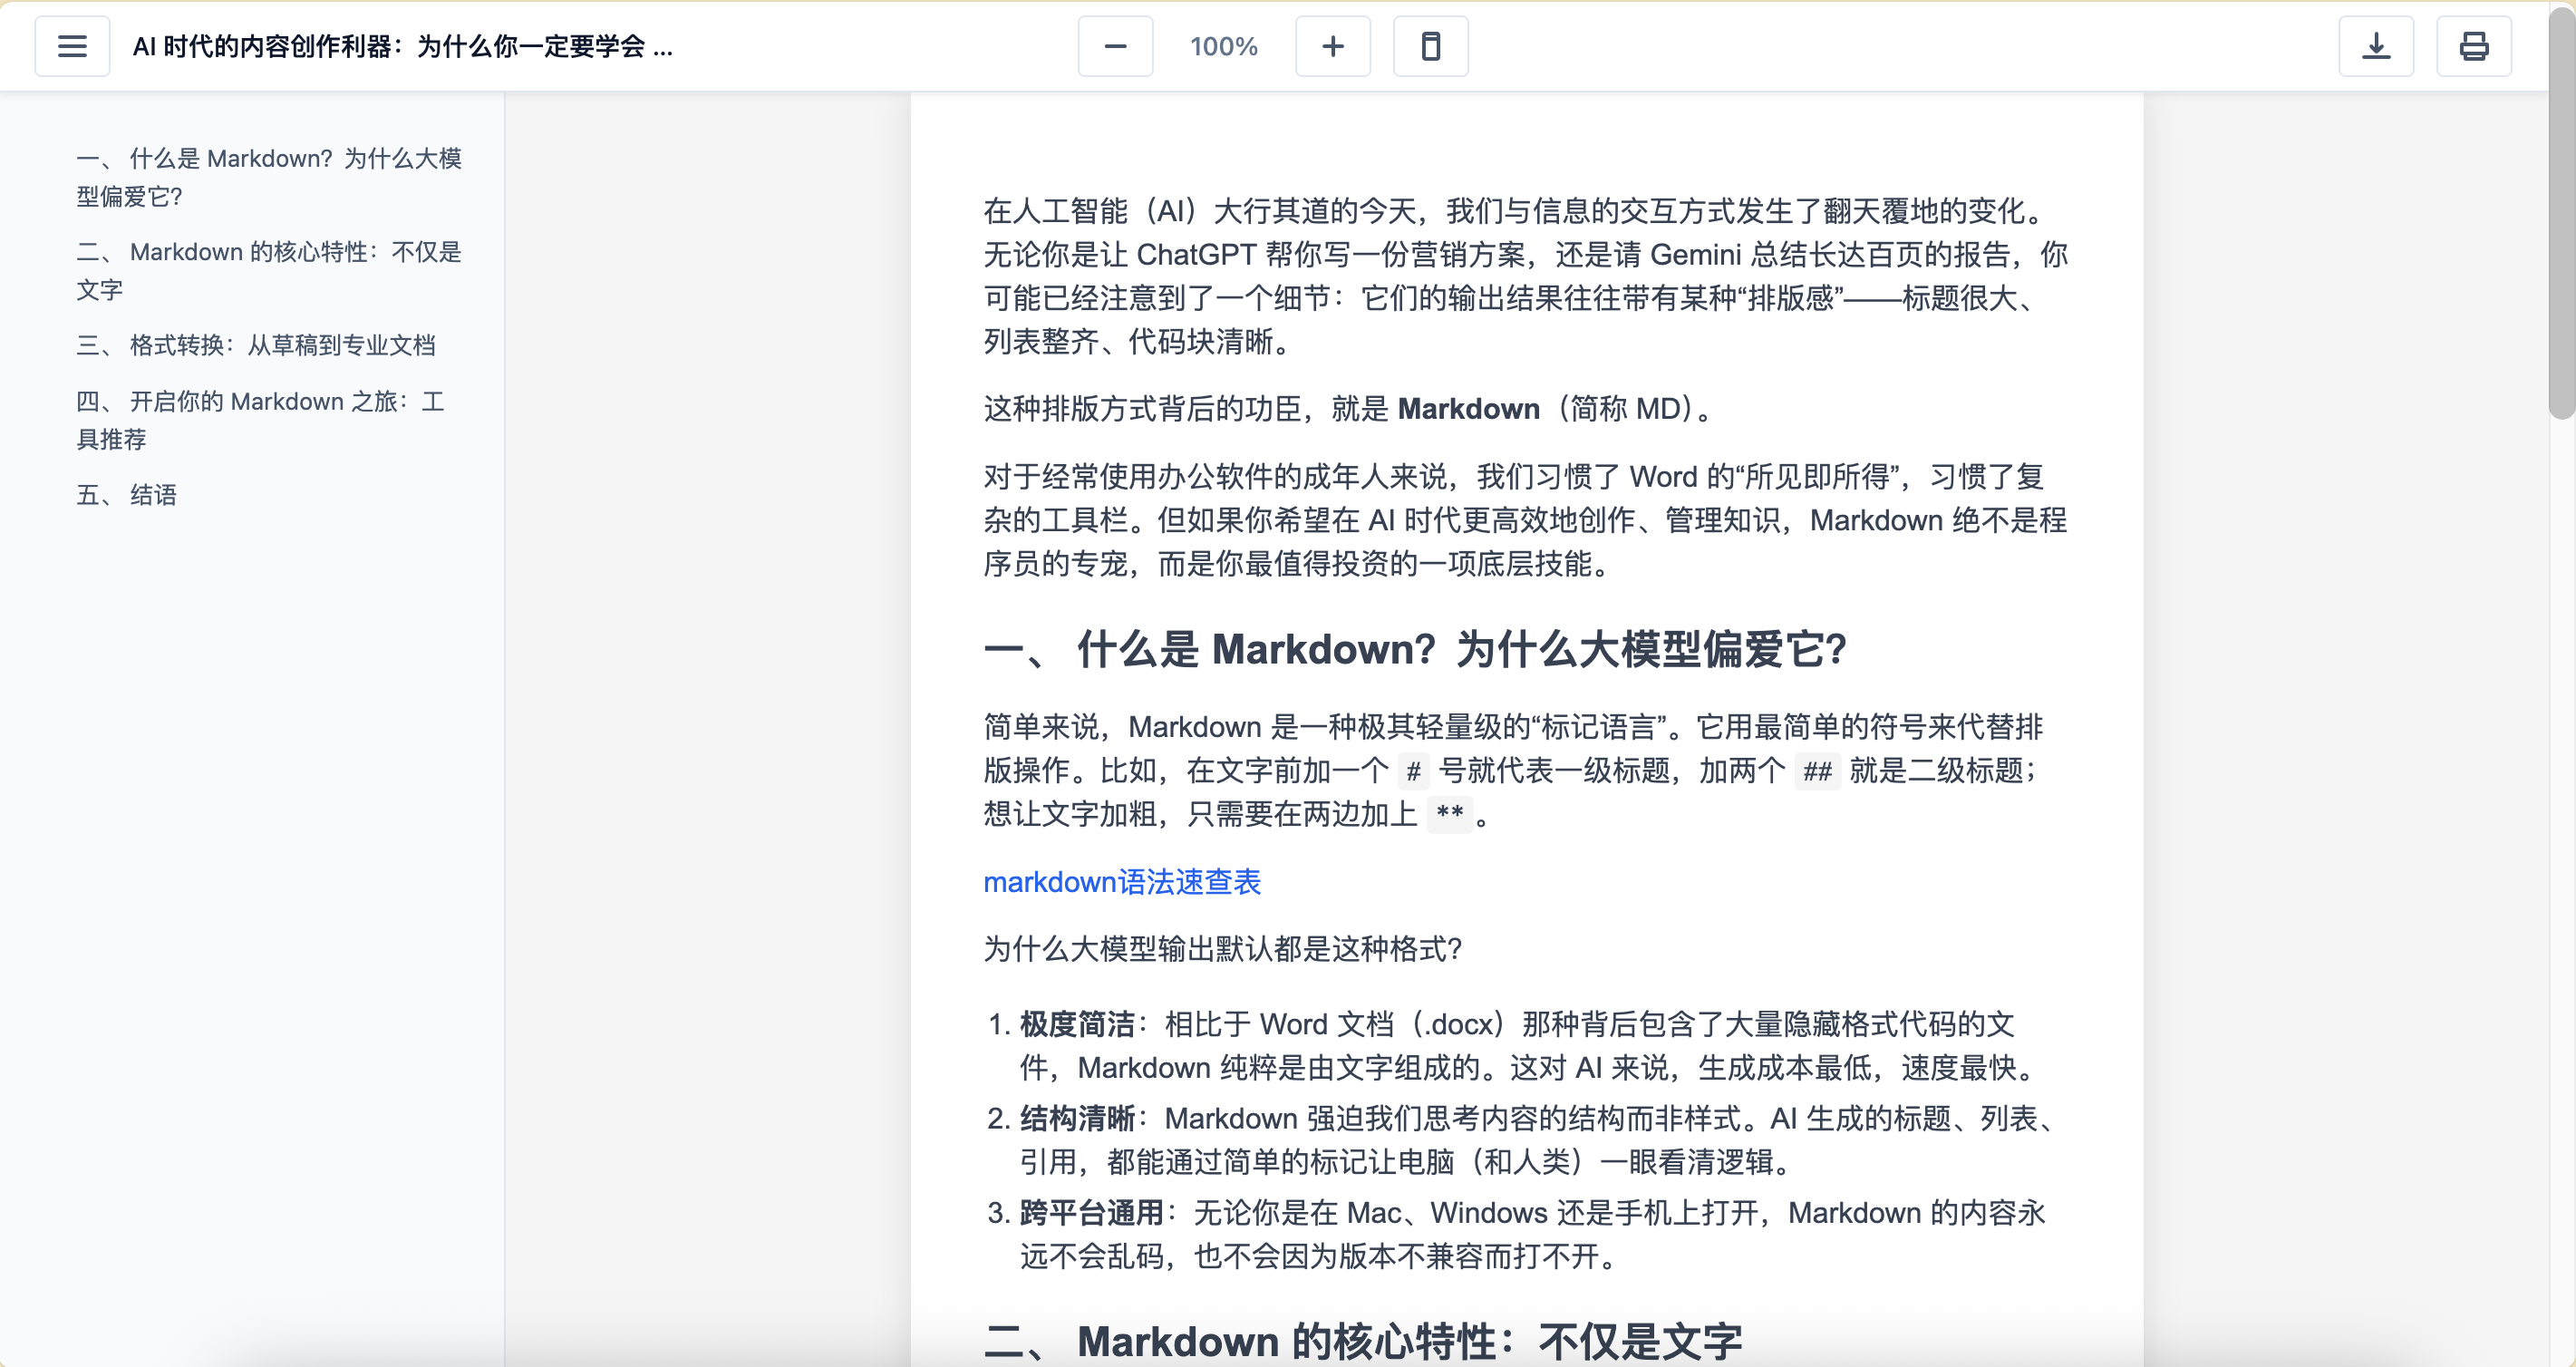Open the markdown语法速查表 link

coord(1122,881)
